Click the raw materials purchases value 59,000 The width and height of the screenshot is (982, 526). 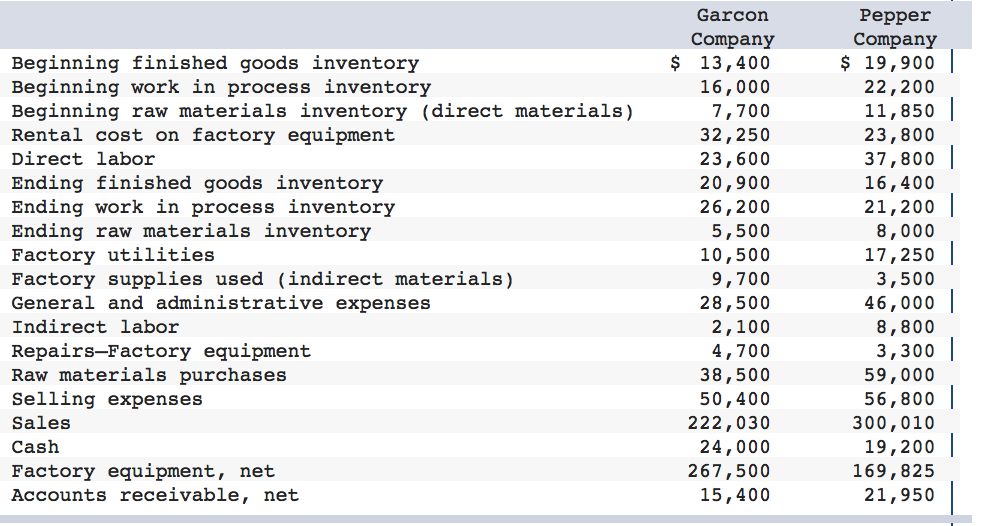coord(899,375)
